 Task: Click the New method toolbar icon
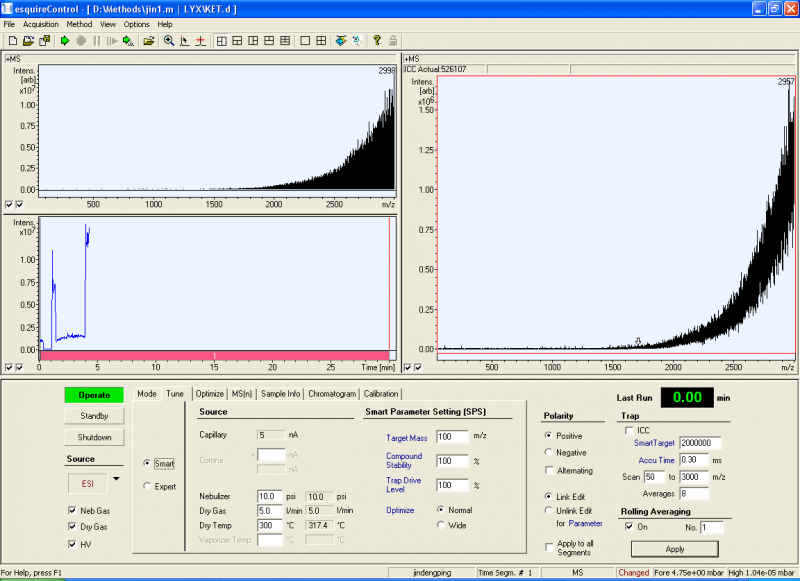pyautogui.click(x=11, y=41)
